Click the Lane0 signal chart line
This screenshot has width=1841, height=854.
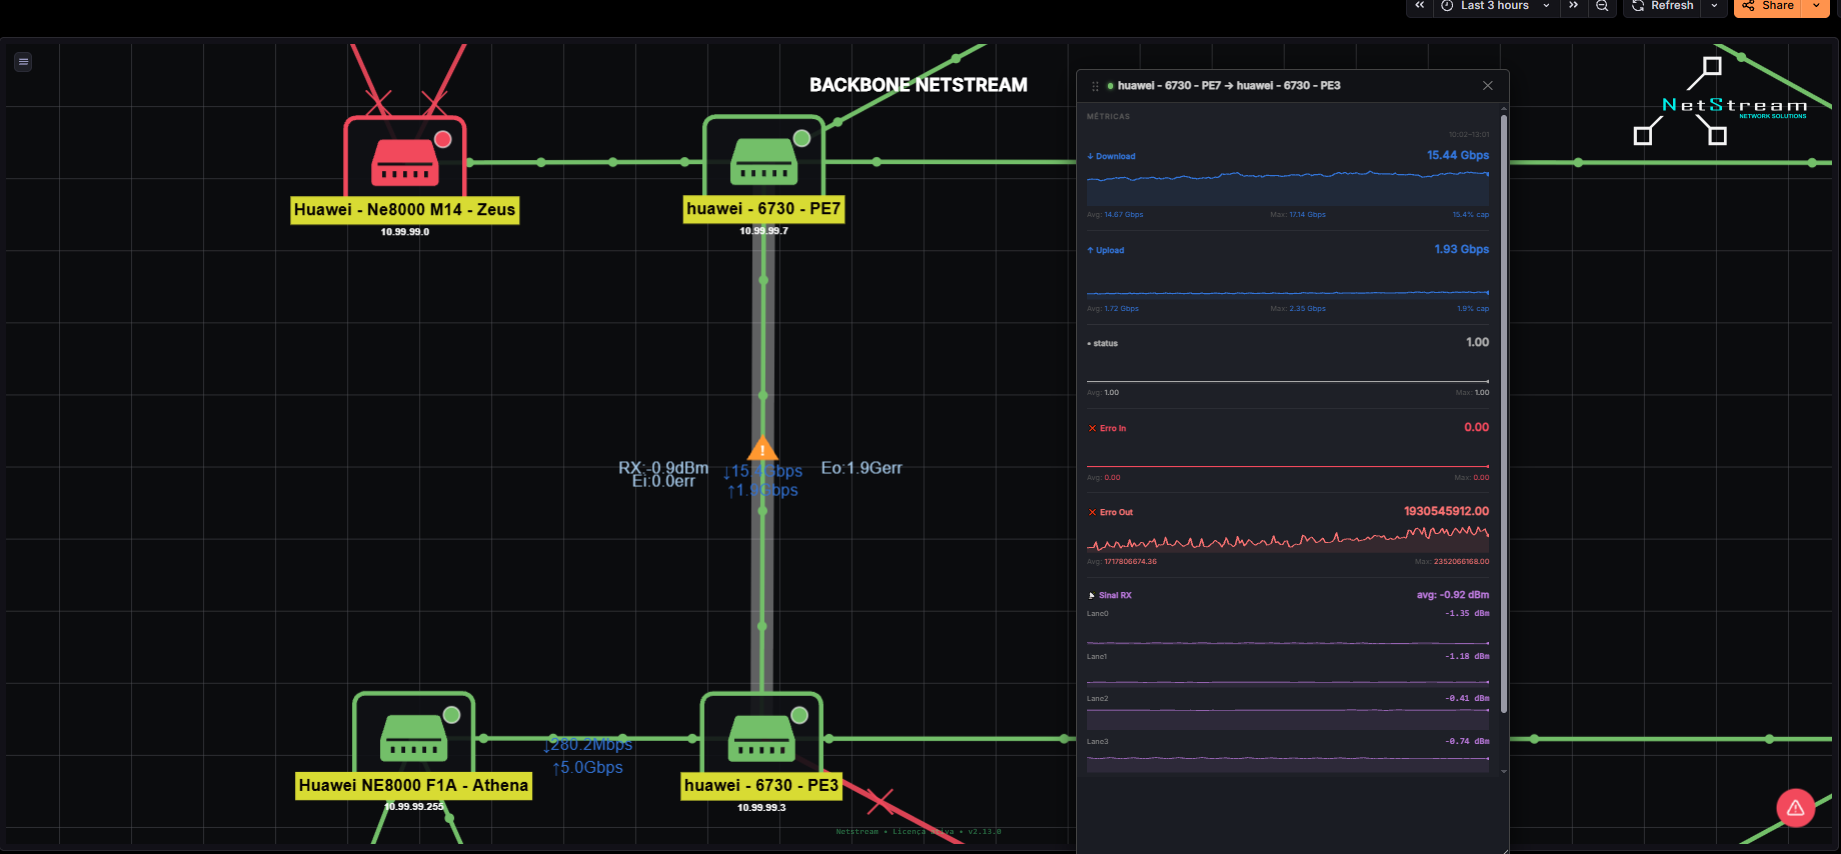pos(1288,643)
